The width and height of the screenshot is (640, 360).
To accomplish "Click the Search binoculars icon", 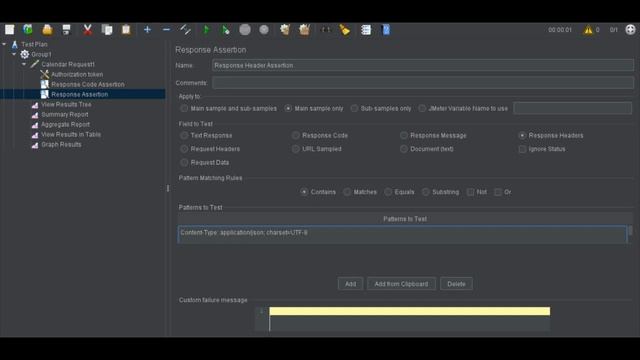I will tap(325, 29).
